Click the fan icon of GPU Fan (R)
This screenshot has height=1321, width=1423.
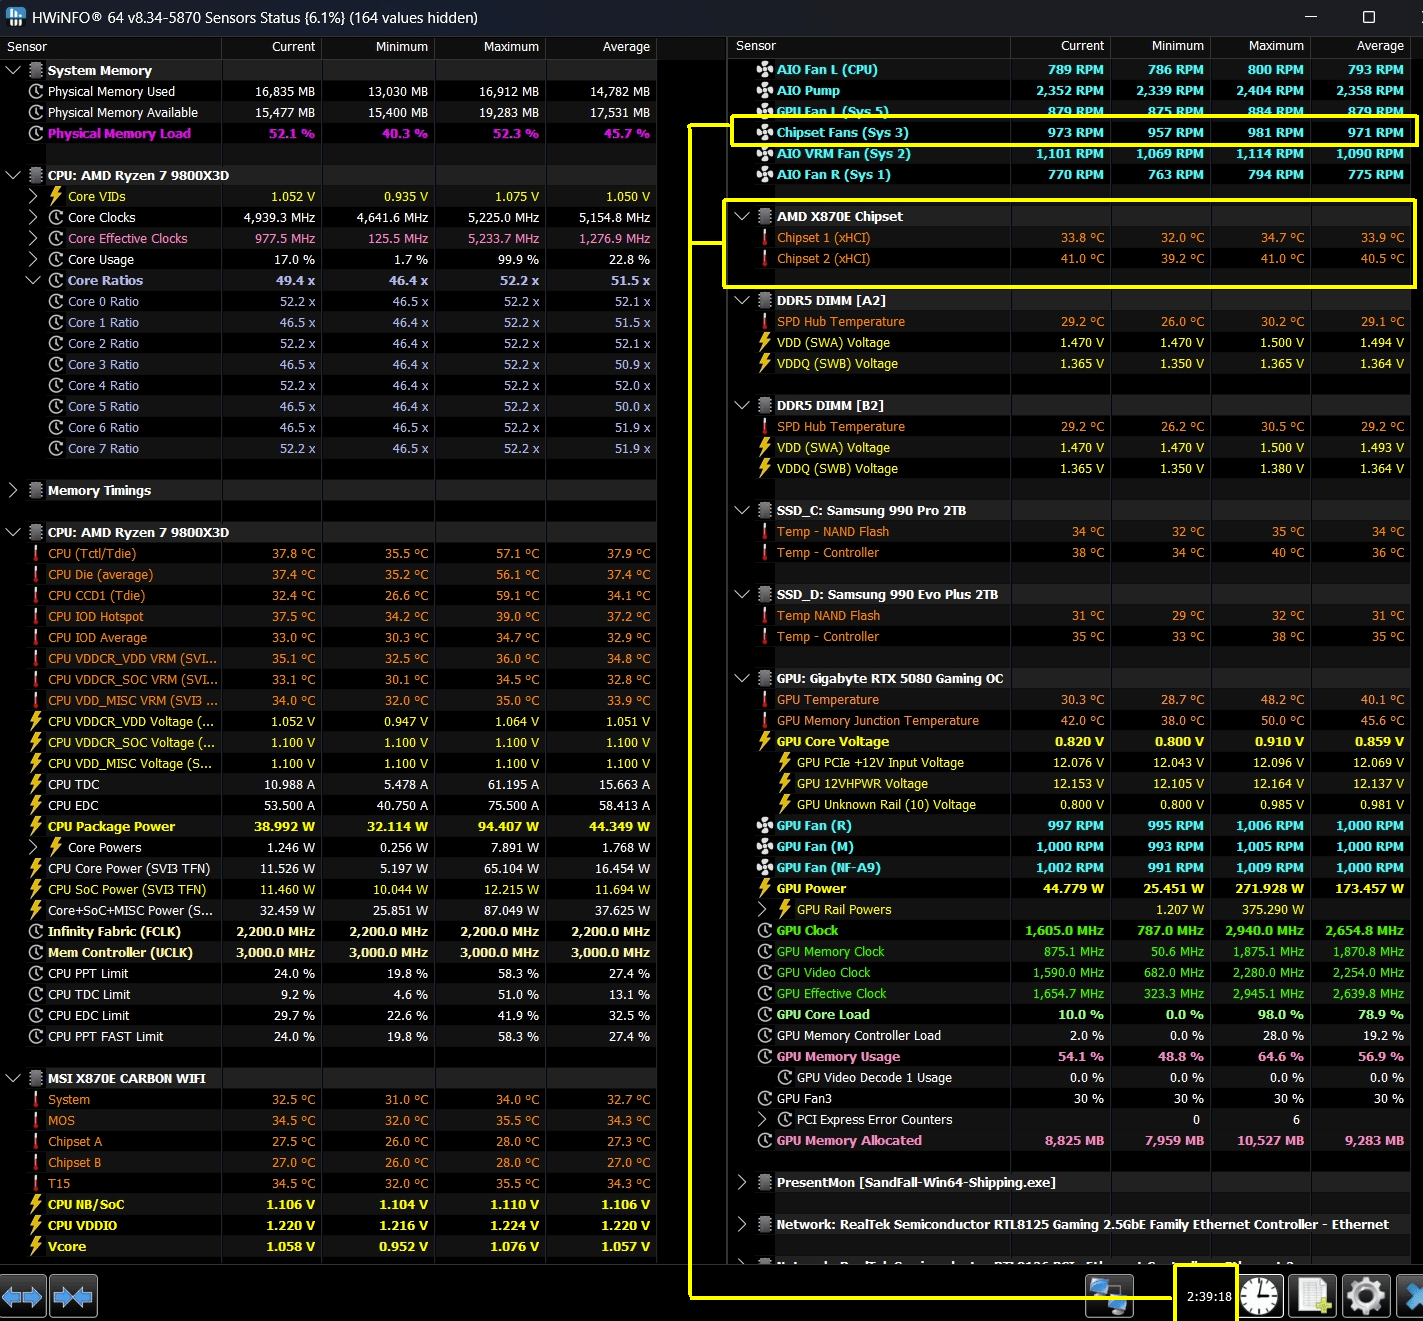click(764, 825)
